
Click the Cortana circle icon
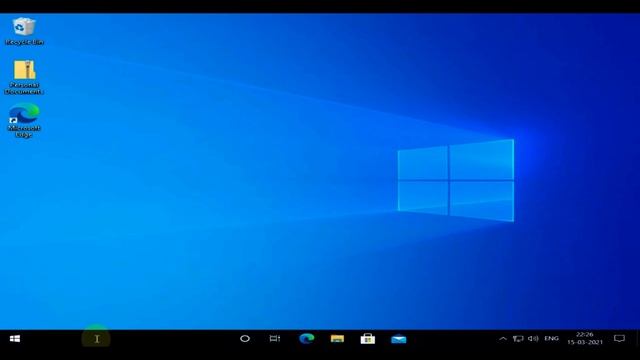pyautogui.click(x=245, y=339)
